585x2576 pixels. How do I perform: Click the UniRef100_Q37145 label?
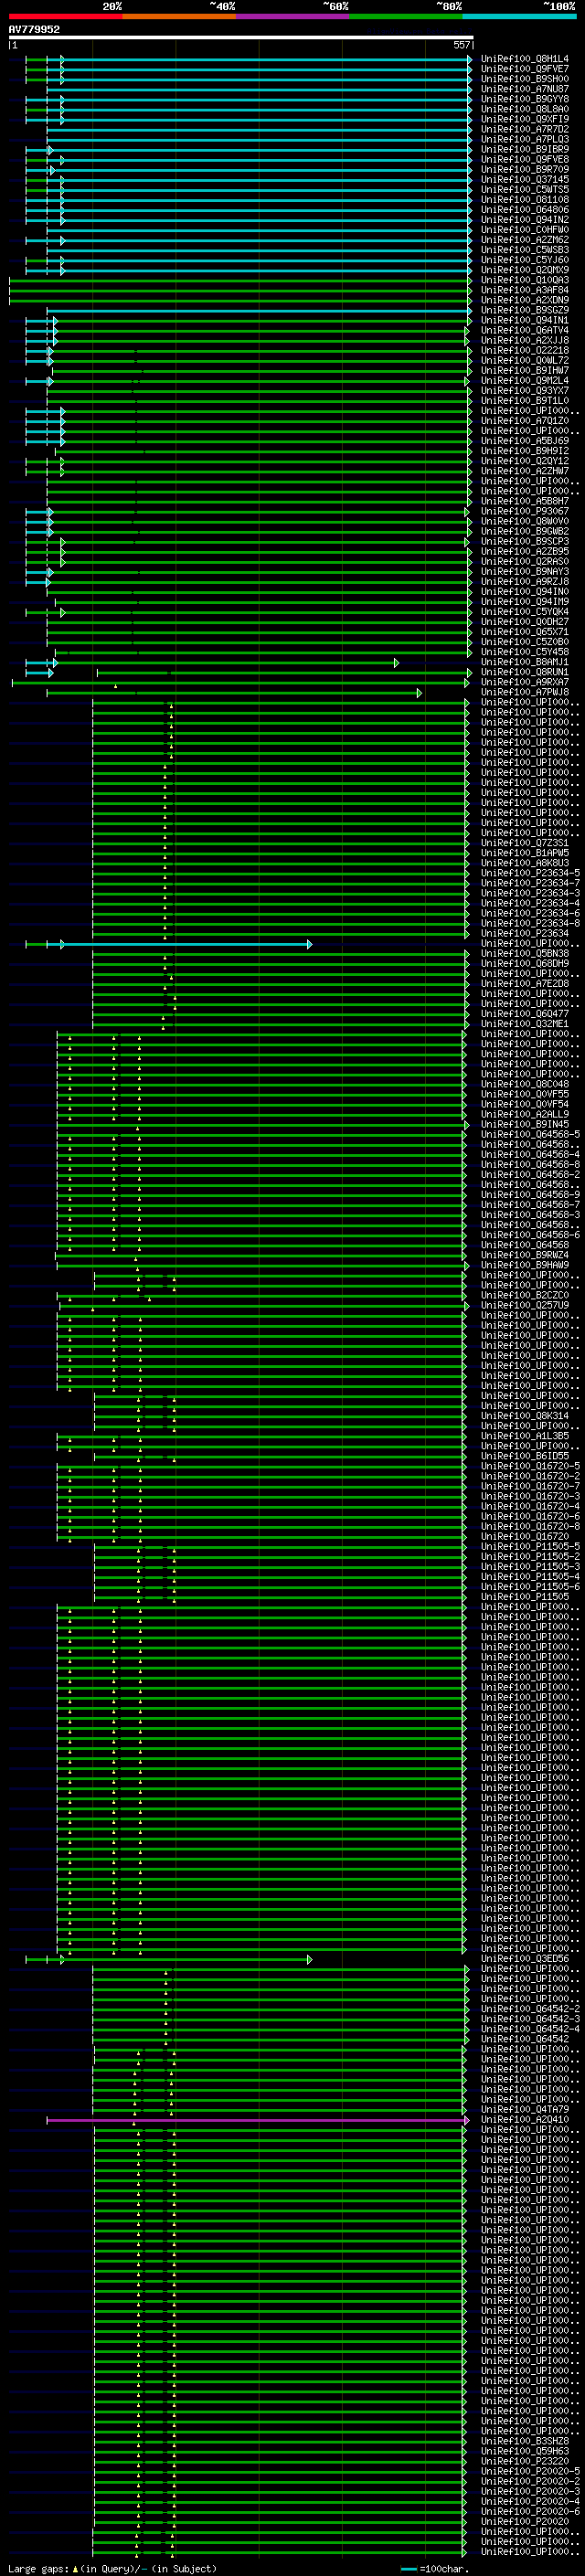[x=525, y=179]
